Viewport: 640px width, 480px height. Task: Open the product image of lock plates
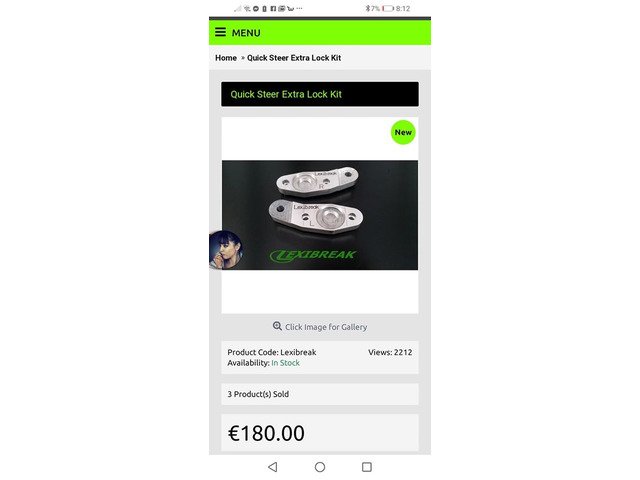pos(320,215)
